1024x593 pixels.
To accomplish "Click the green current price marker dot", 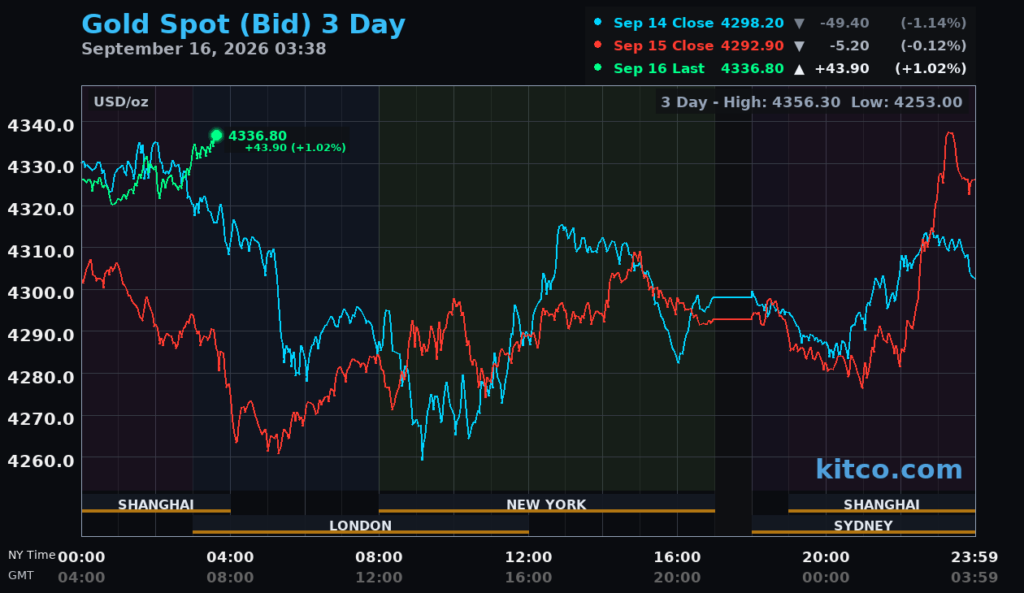I will (216, 135).
